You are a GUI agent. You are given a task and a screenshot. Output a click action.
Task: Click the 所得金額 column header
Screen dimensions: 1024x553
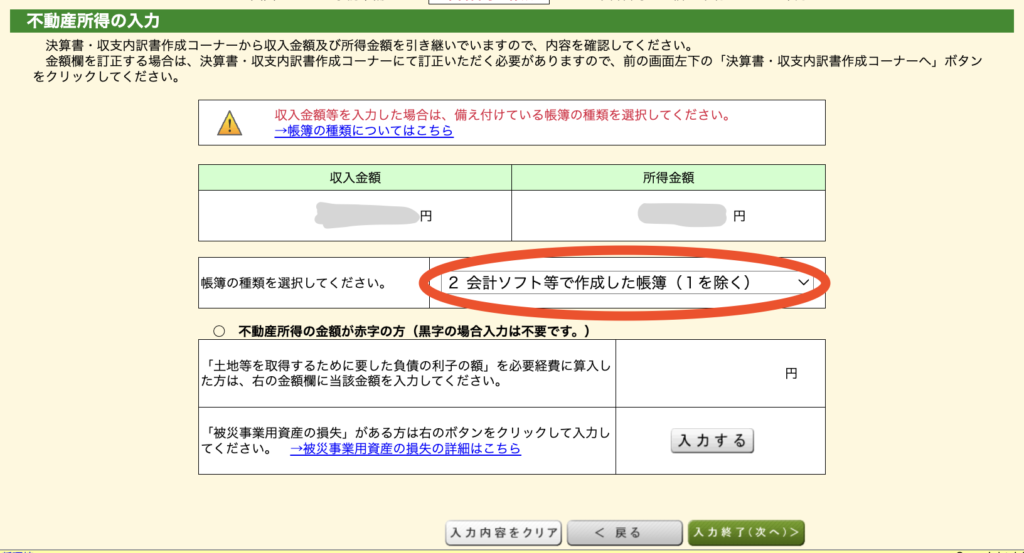pyautogui.click(x=668, y=178)
